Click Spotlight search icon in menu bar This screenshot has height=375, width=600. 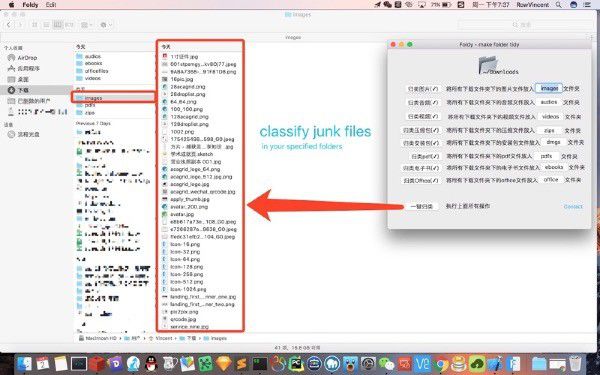pyautogui.click(x=559, y=5)
